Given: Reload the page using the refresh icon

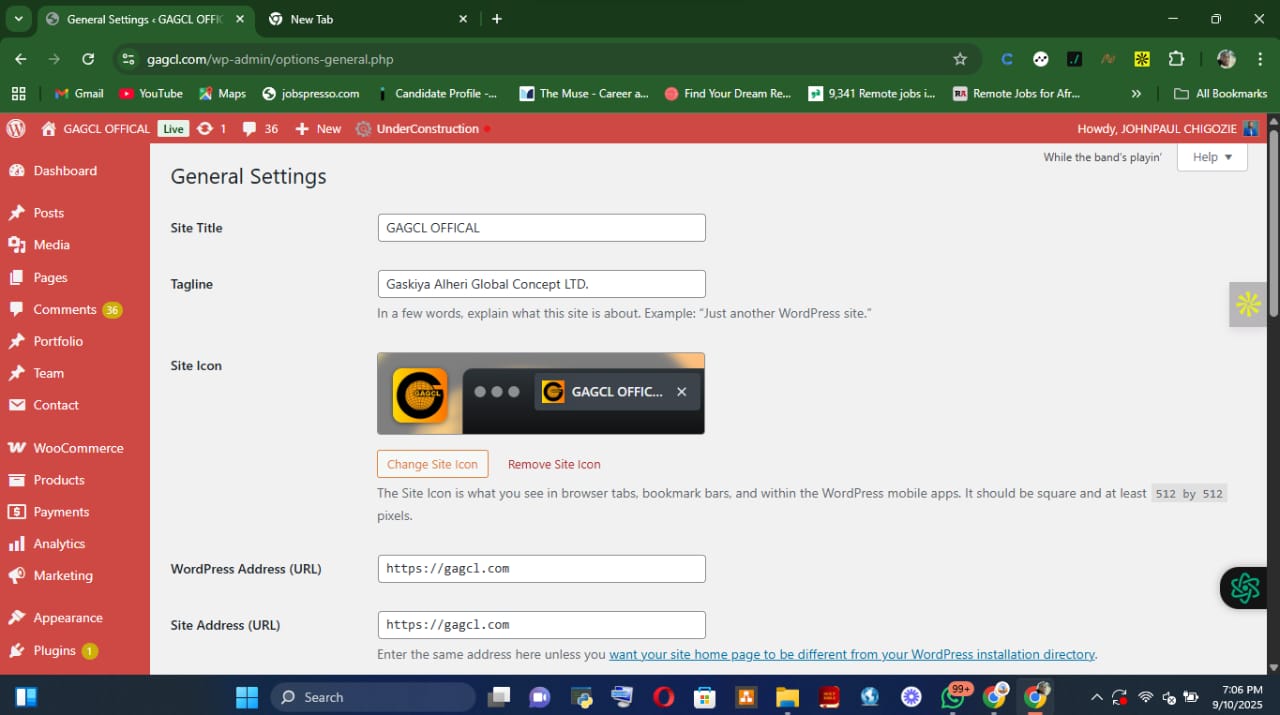Looking at the screenshot, I should 88,59.
